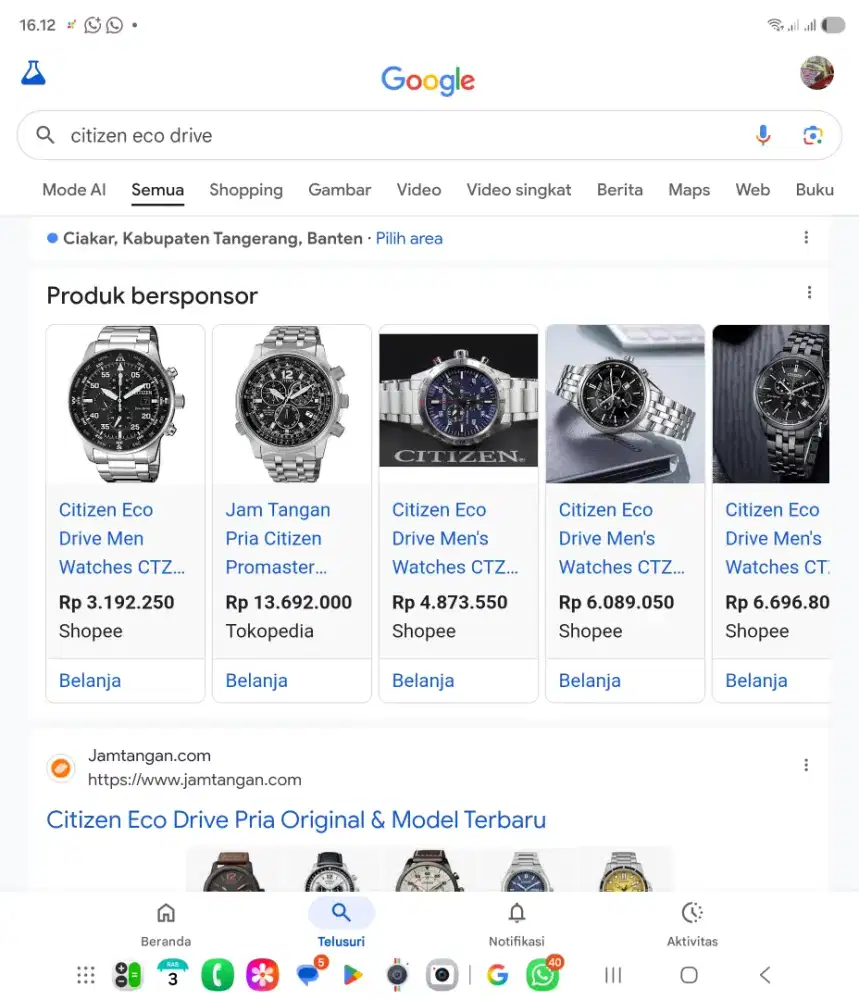Open Mode AI from the results menu
This screenshot has width=859, height=1000.
click(x=73, y=190)
